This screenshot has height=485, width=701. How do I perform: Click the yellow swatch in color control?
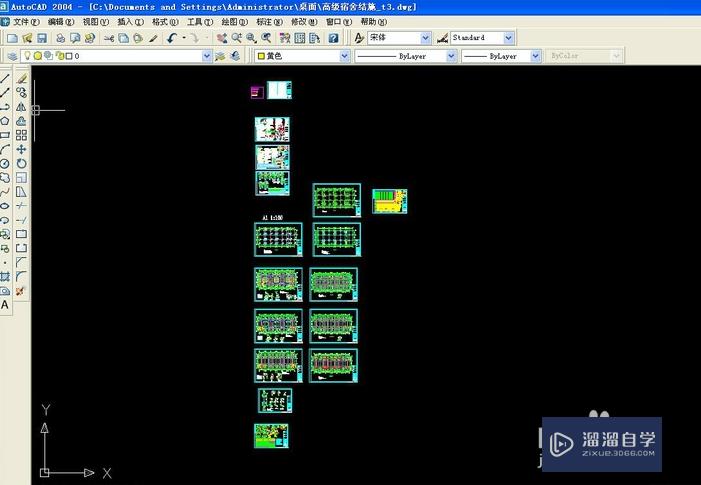pos(261,56)
